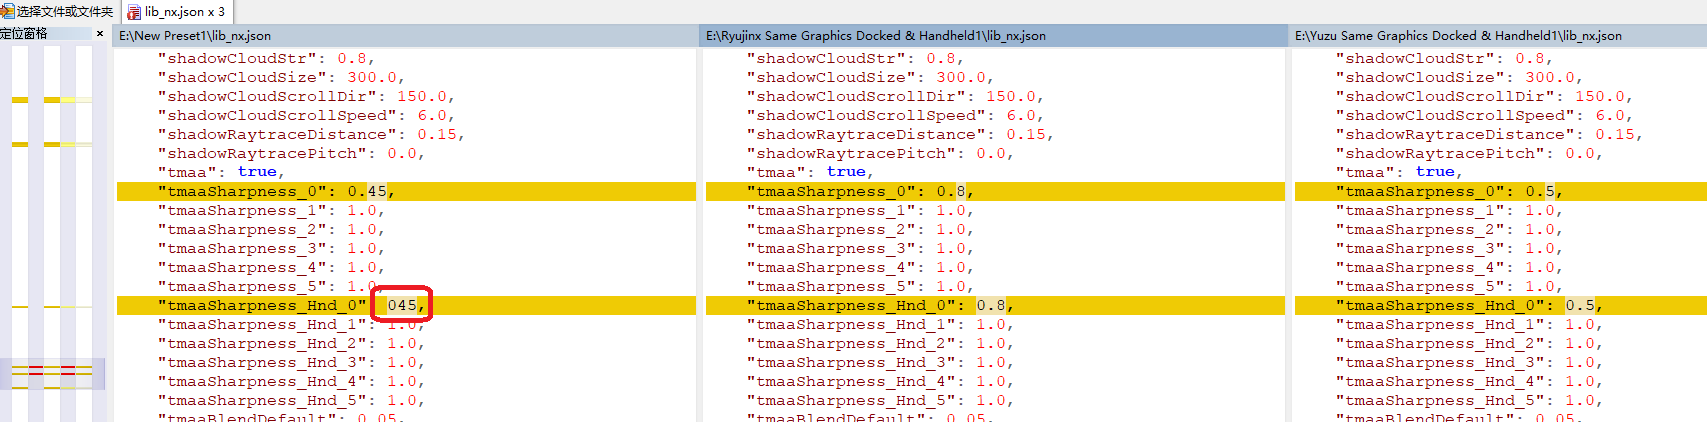Click the "tmaa": true line in Yuzu pane
This screenshot has width=1707, height=422.
(x=1399, y=172)
